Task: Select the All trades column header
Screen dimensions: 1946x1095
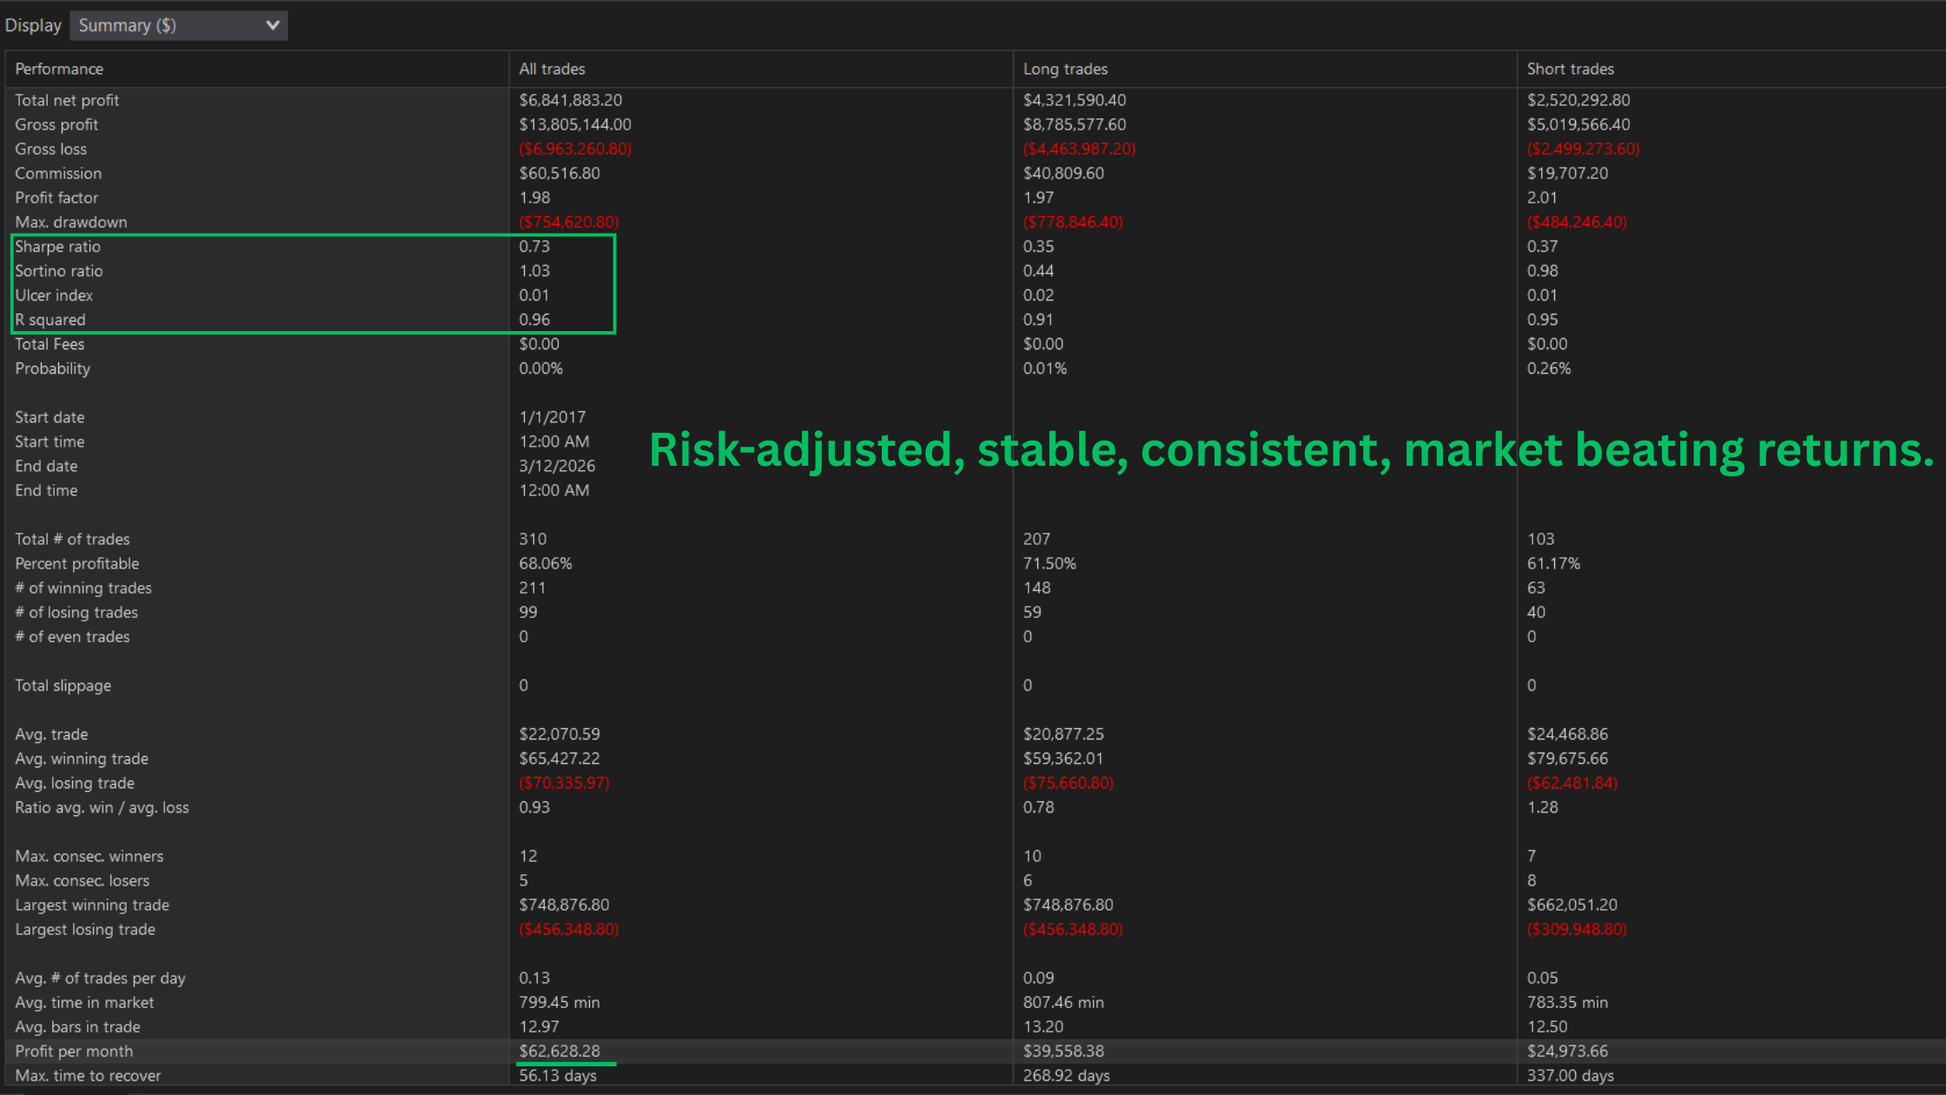Action: coord(552,69)
